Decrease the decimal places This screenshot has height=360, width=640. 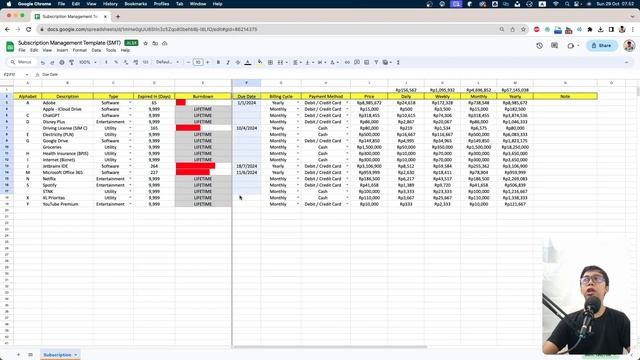[x=126, y=62]
